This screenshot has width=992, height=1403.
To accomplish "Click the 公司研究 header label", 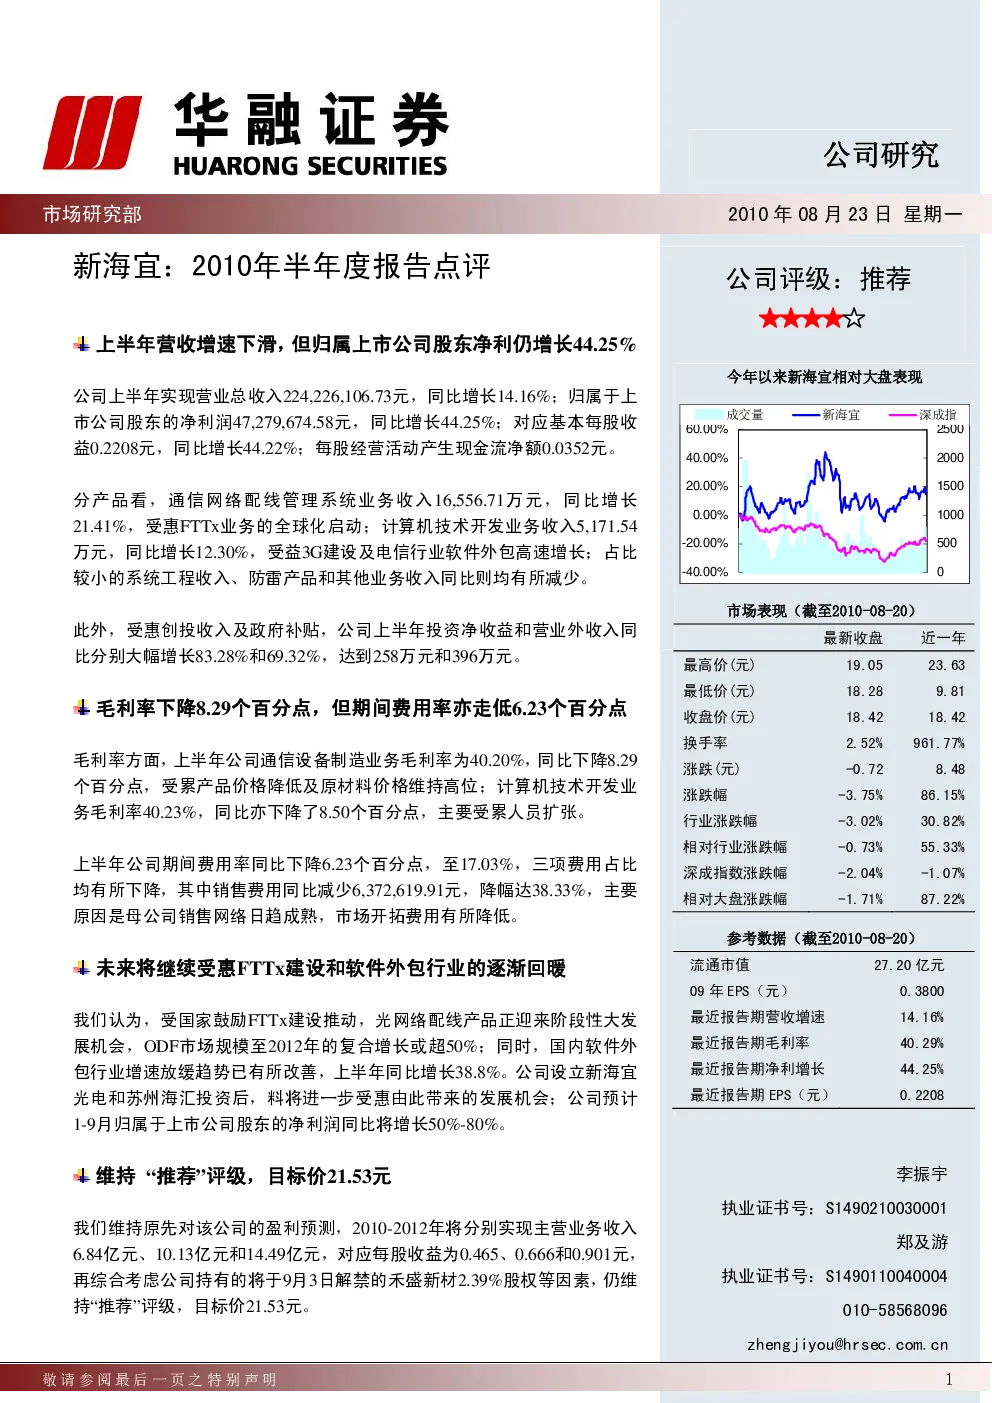I will [x=881, y=155].
